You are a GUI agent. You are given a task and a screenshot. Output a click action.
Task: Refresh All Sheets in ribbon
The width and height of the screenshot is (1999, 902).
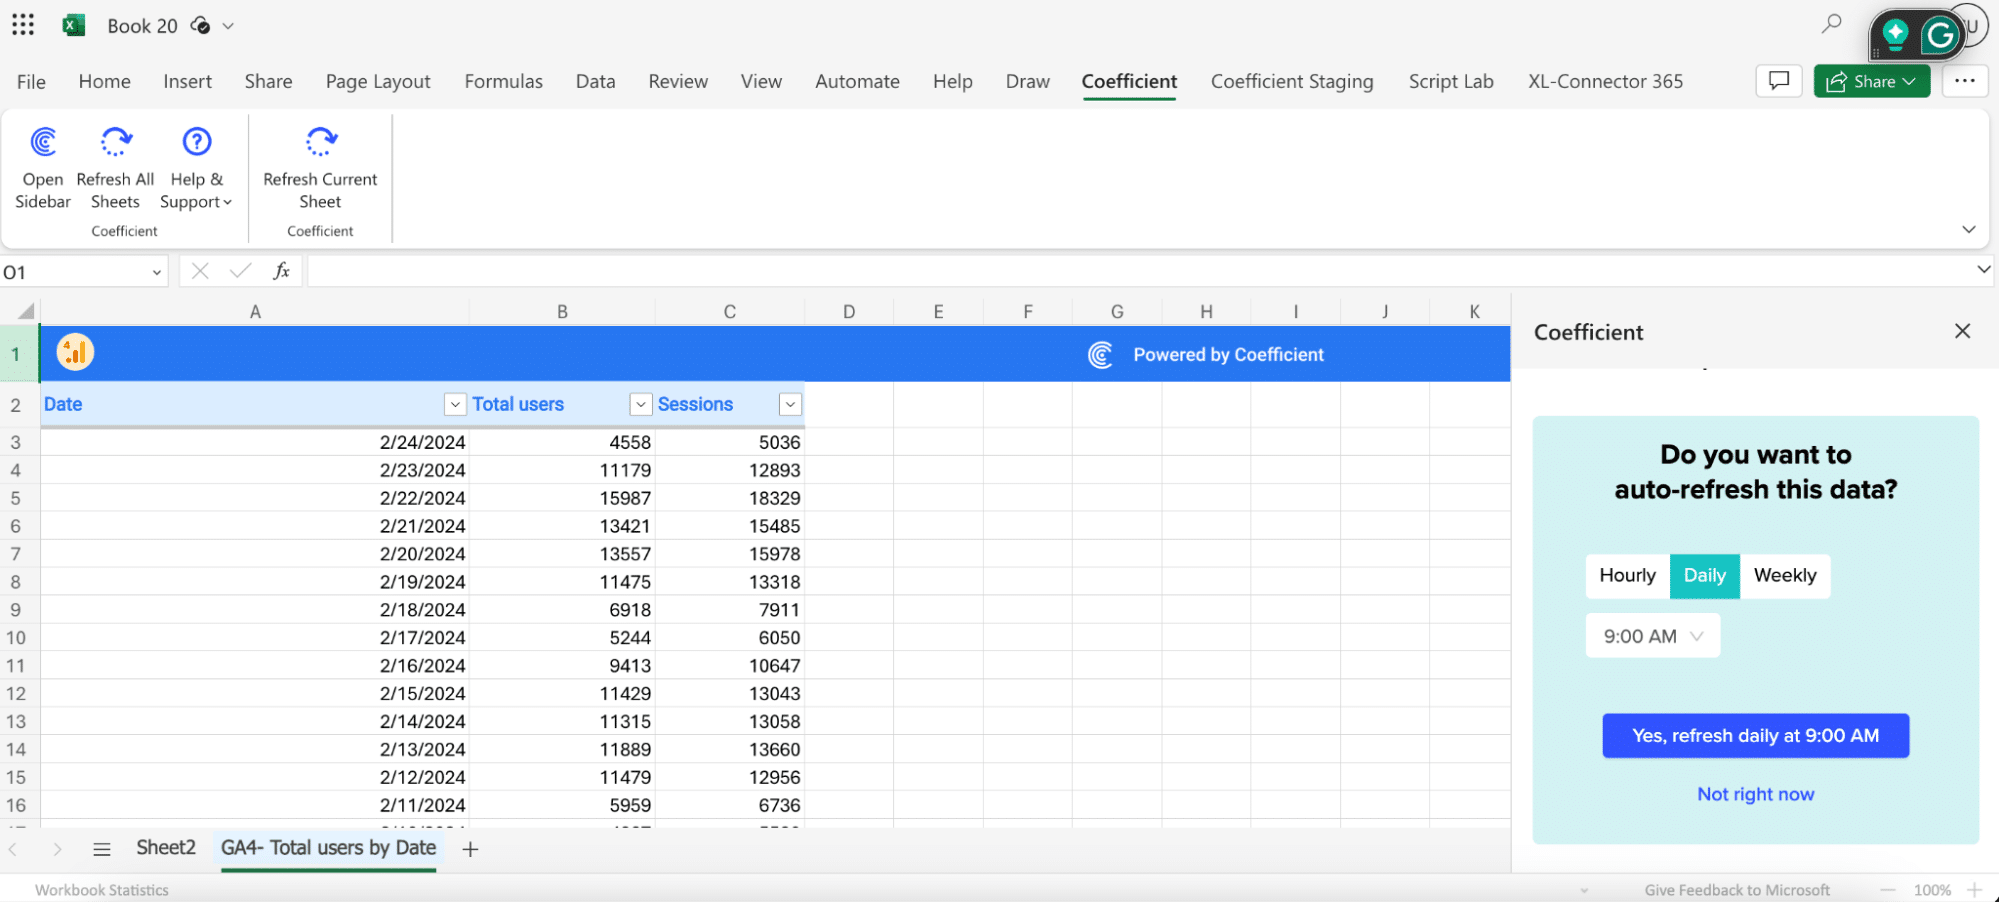tap(115, 168)
